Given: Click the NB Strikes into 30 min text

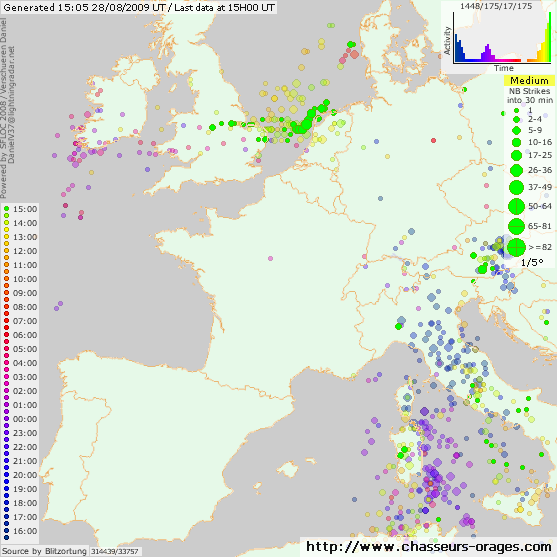Looking at the screenshot, I should coord(530,96).
